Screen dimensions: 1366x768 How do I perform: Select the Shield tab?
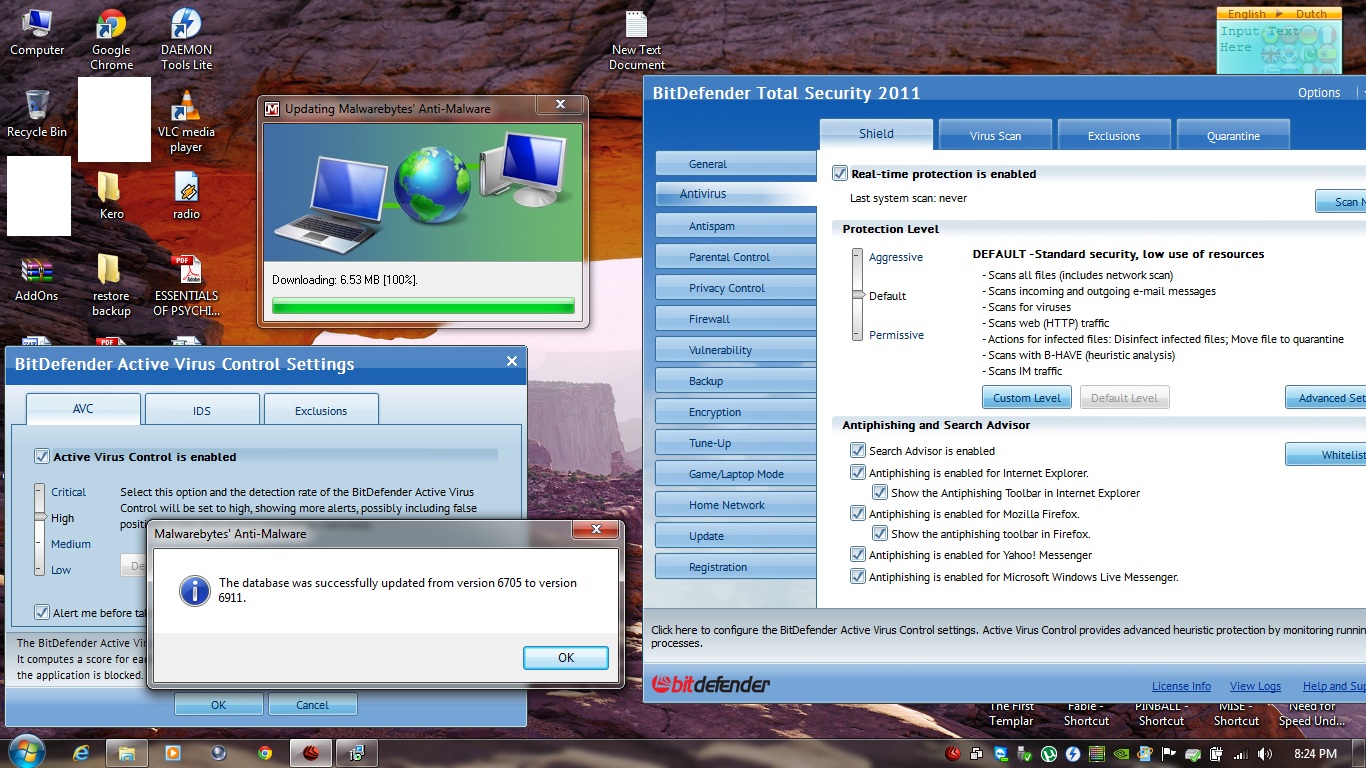click(876, 134)
